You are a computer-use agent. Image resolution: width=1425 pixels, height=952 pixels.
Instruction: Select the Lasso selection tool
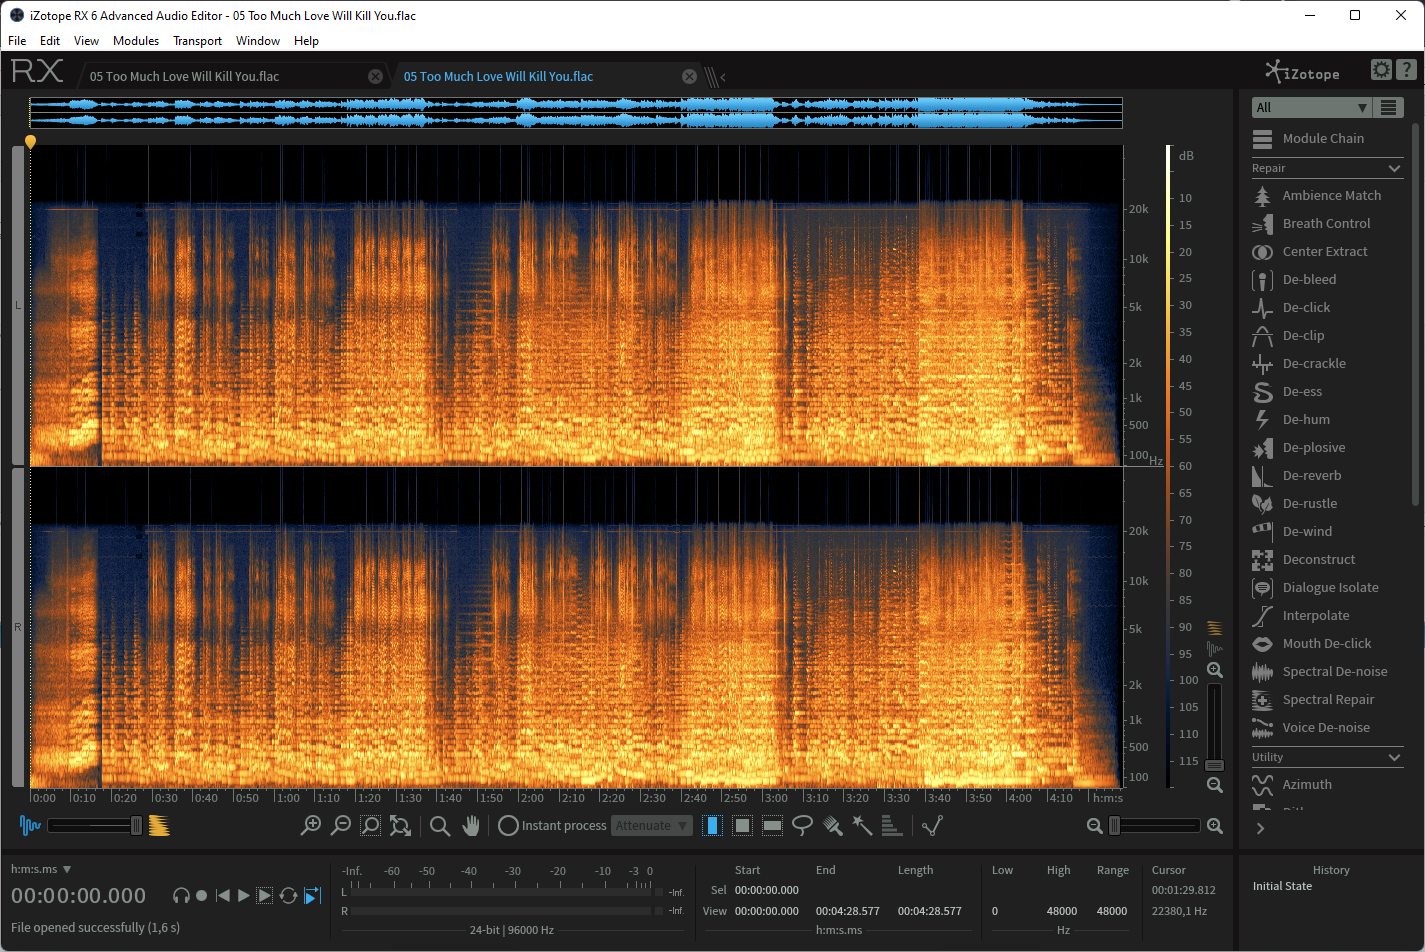[802, 825]
